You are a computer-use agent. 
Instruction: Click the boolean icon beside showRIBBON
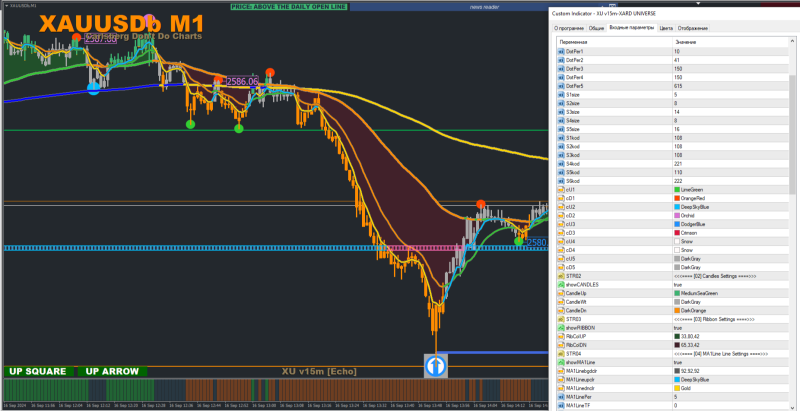click(562, 328)
